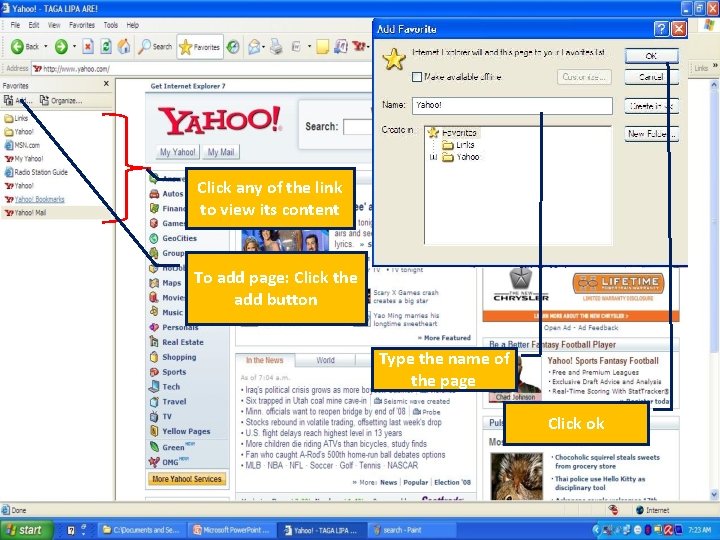Click the Yahoo Y! toolbar icon
The height and width of the screenshot is (540, 720).
358,46
